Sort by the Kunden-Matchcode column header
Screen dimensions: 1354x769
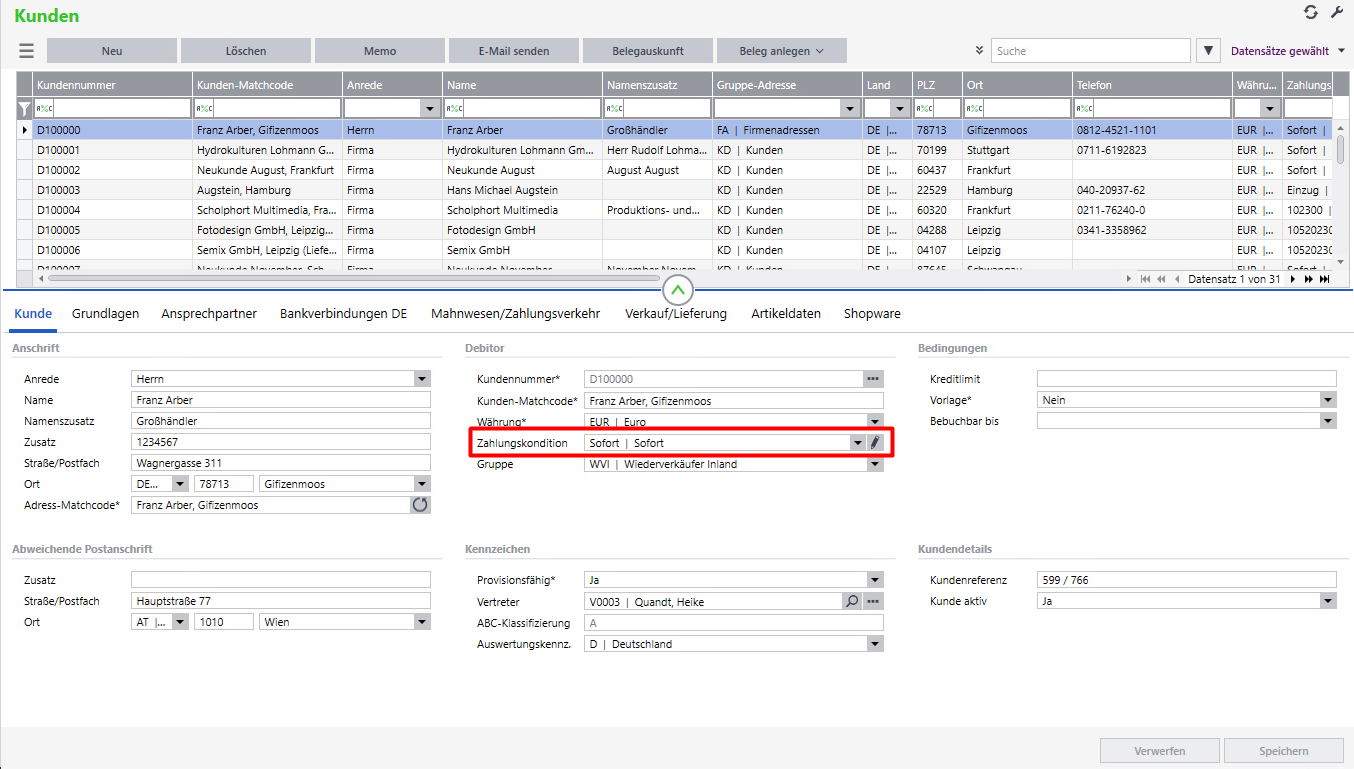[x=267, y=85]
